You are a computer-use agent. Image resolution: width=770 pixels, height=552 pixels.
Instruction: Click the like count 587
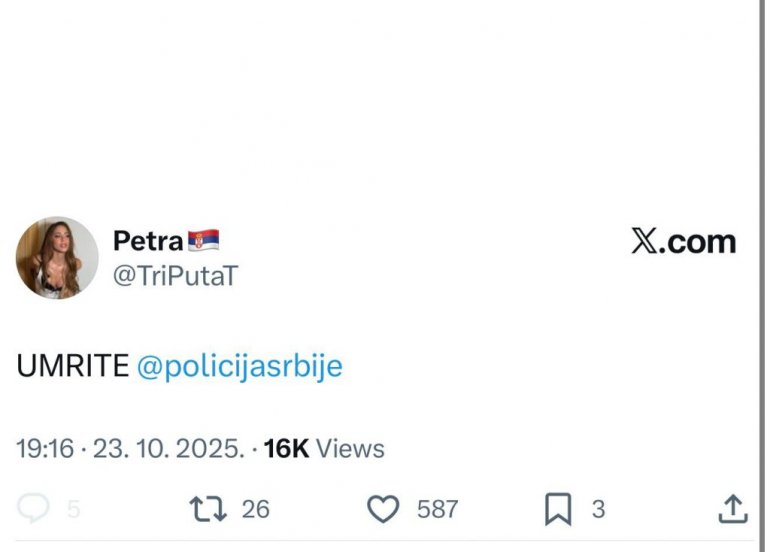[x=437, y=509]
